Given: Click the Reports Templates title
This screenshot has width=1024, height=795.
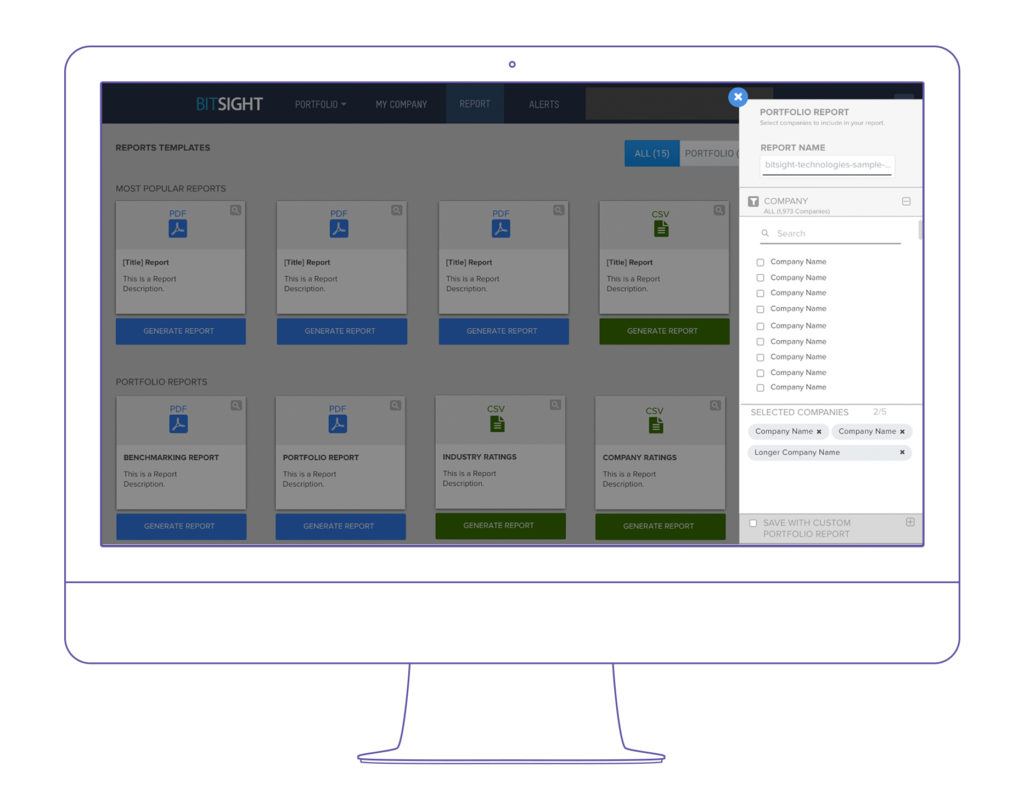Looking at the screenshot, I should 163,148.
